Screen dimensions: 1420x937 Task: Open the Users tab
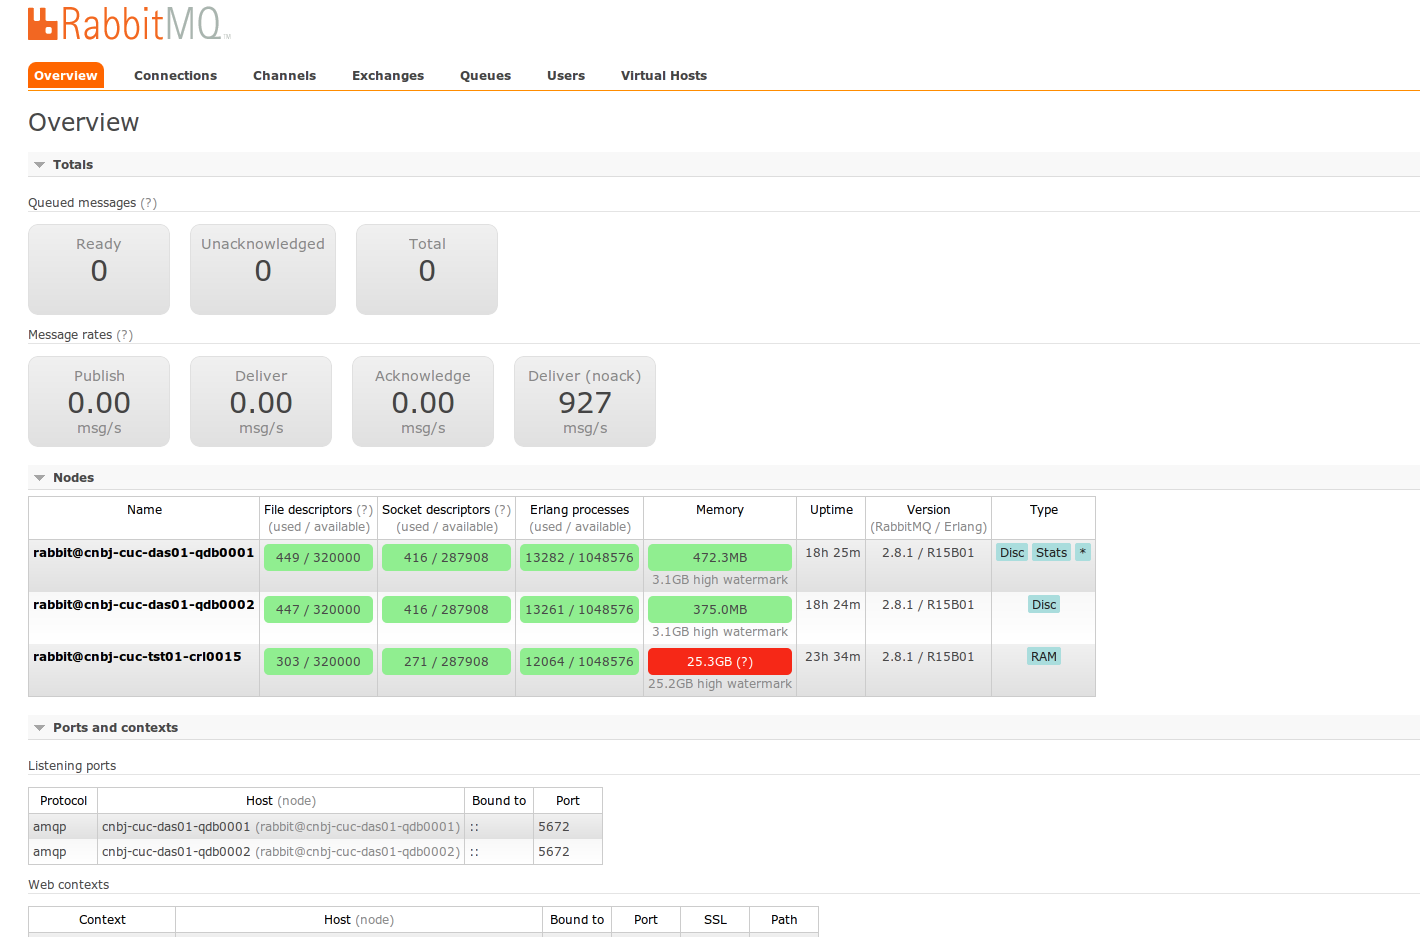(x=566, y=75)
